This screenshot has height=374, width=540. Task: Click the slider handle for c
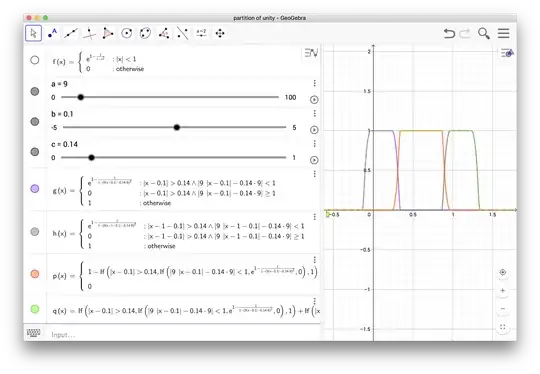pyautogui.click(x=91, y=158)
